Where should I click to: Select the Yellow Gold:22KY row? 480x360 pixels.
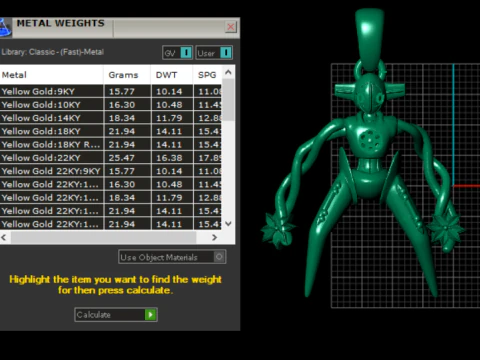coord(110,158)
